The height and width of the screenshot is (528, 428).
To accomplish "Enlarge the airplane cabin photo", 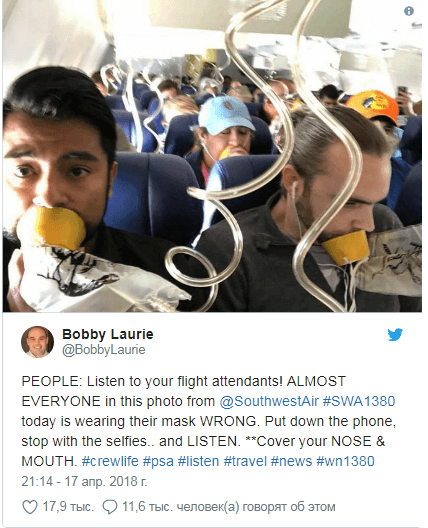I will (212, 156).
